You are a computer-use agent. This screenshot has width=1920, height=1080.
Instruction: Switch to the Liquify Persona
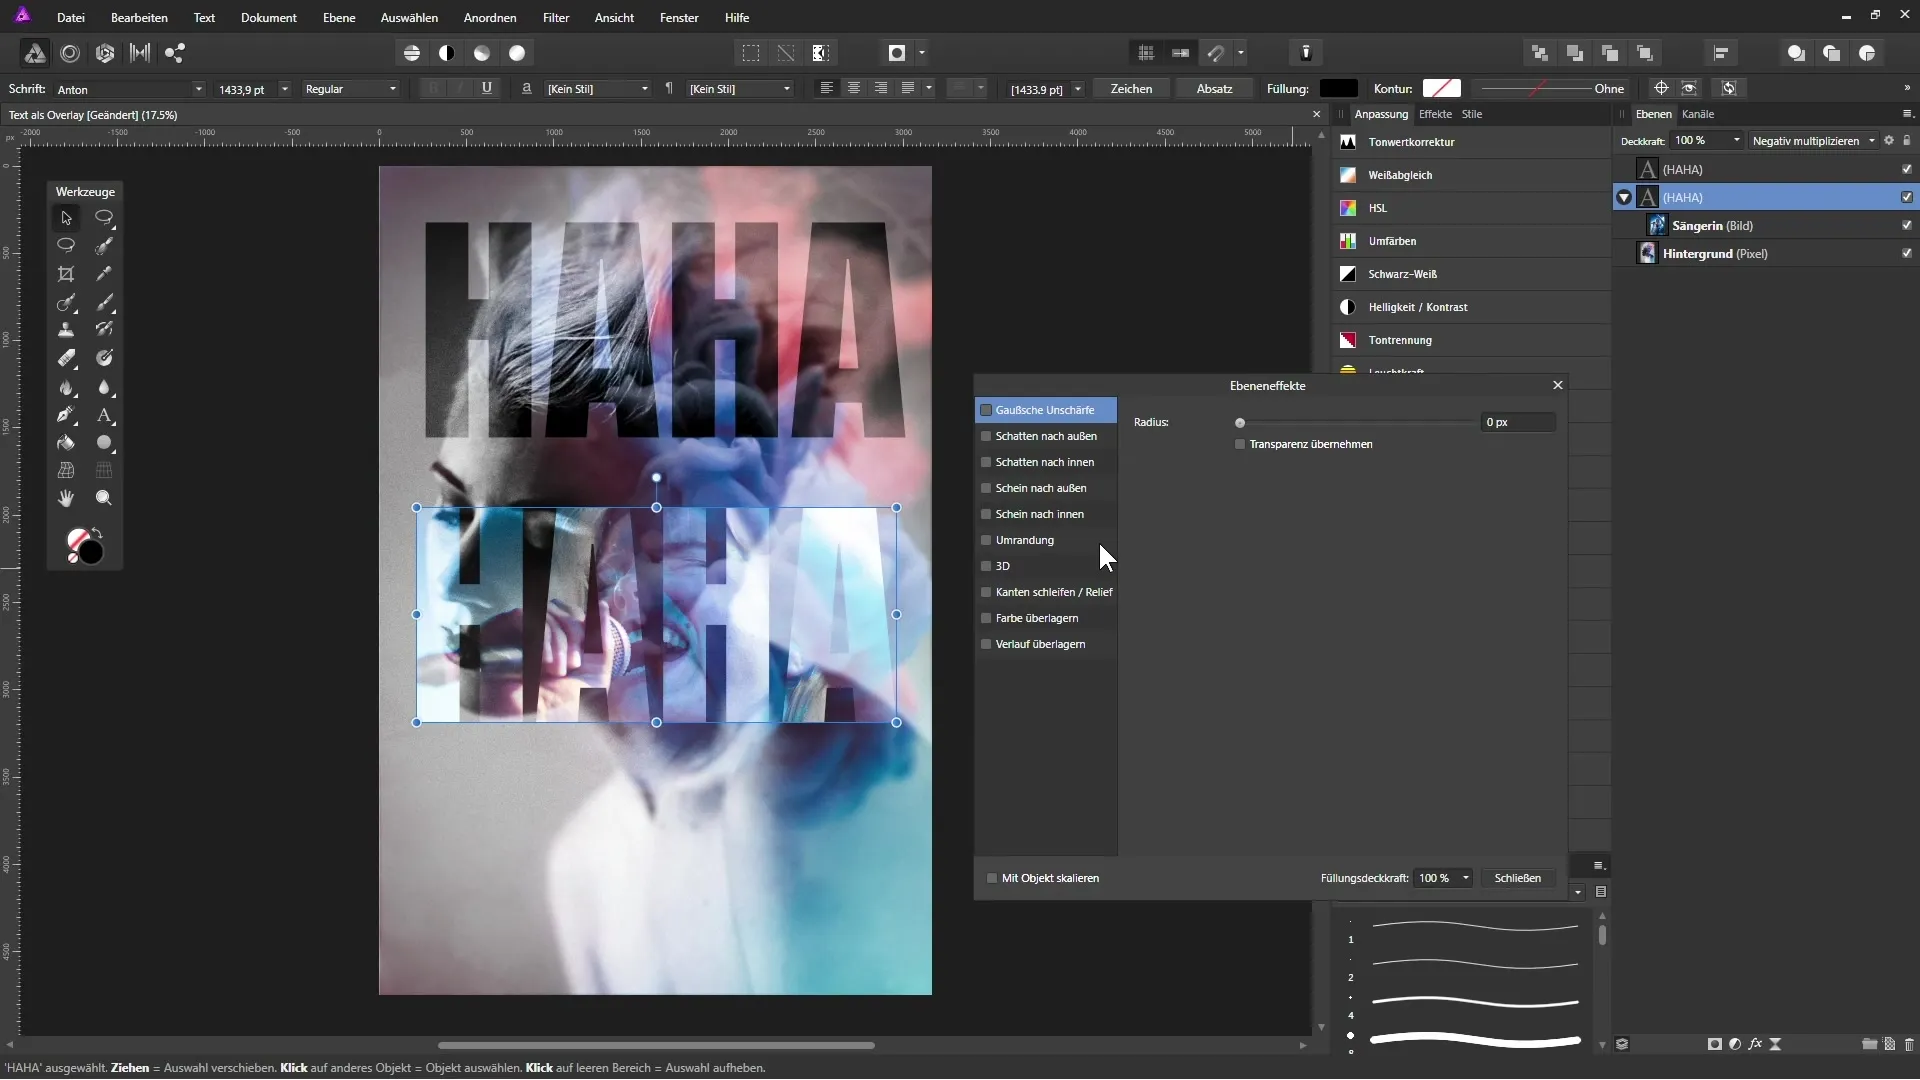click(x=70, y=53)
